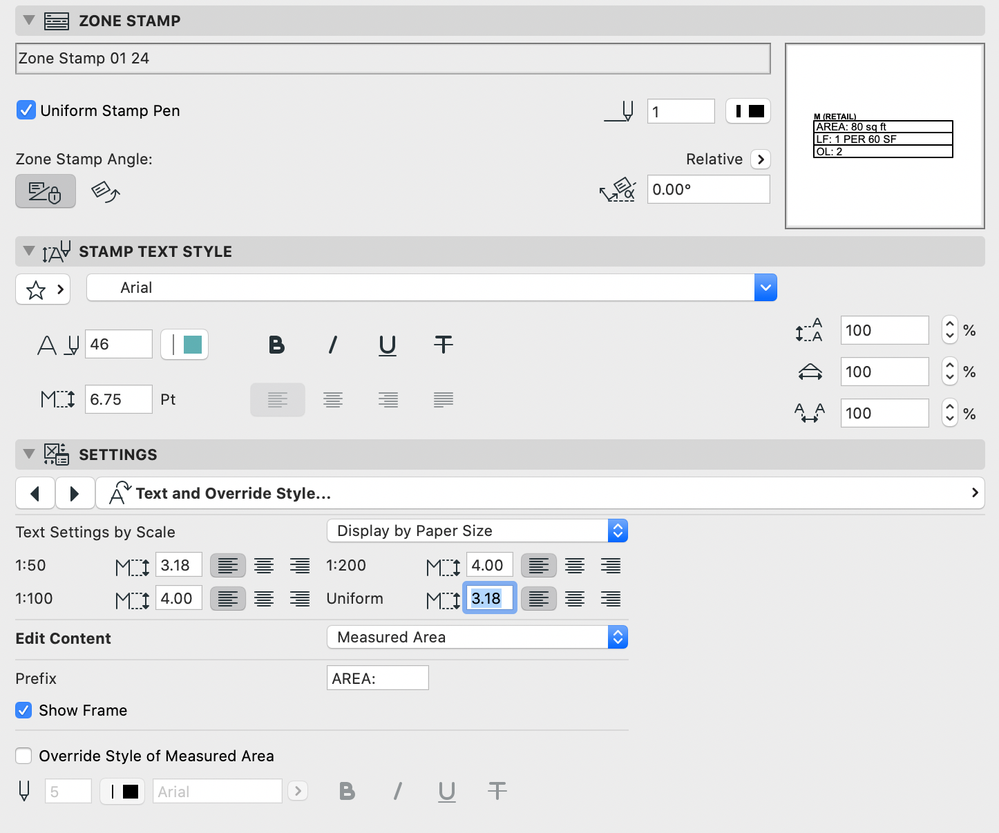999x833 pixels.
Task: Apply strikethrough to the stamp text
Action: [x=443, y=344]
